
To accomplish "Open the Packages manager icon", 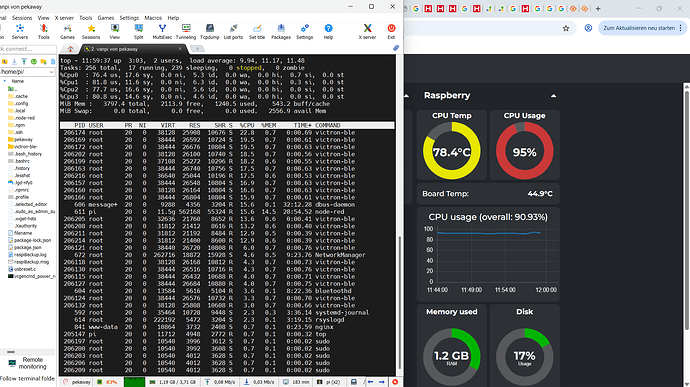I will [281, 32].
